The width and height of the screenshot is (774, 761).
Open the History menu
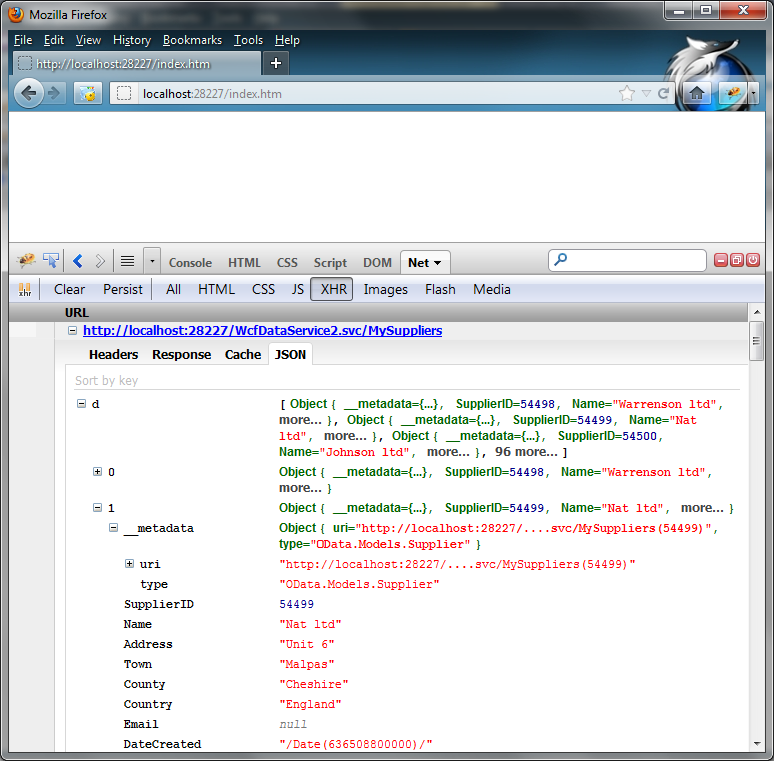point(132,40)
